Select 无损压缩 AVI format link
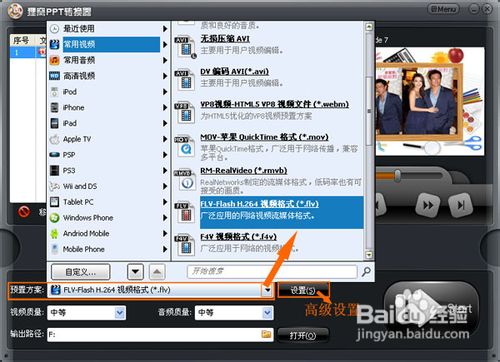 225,39
